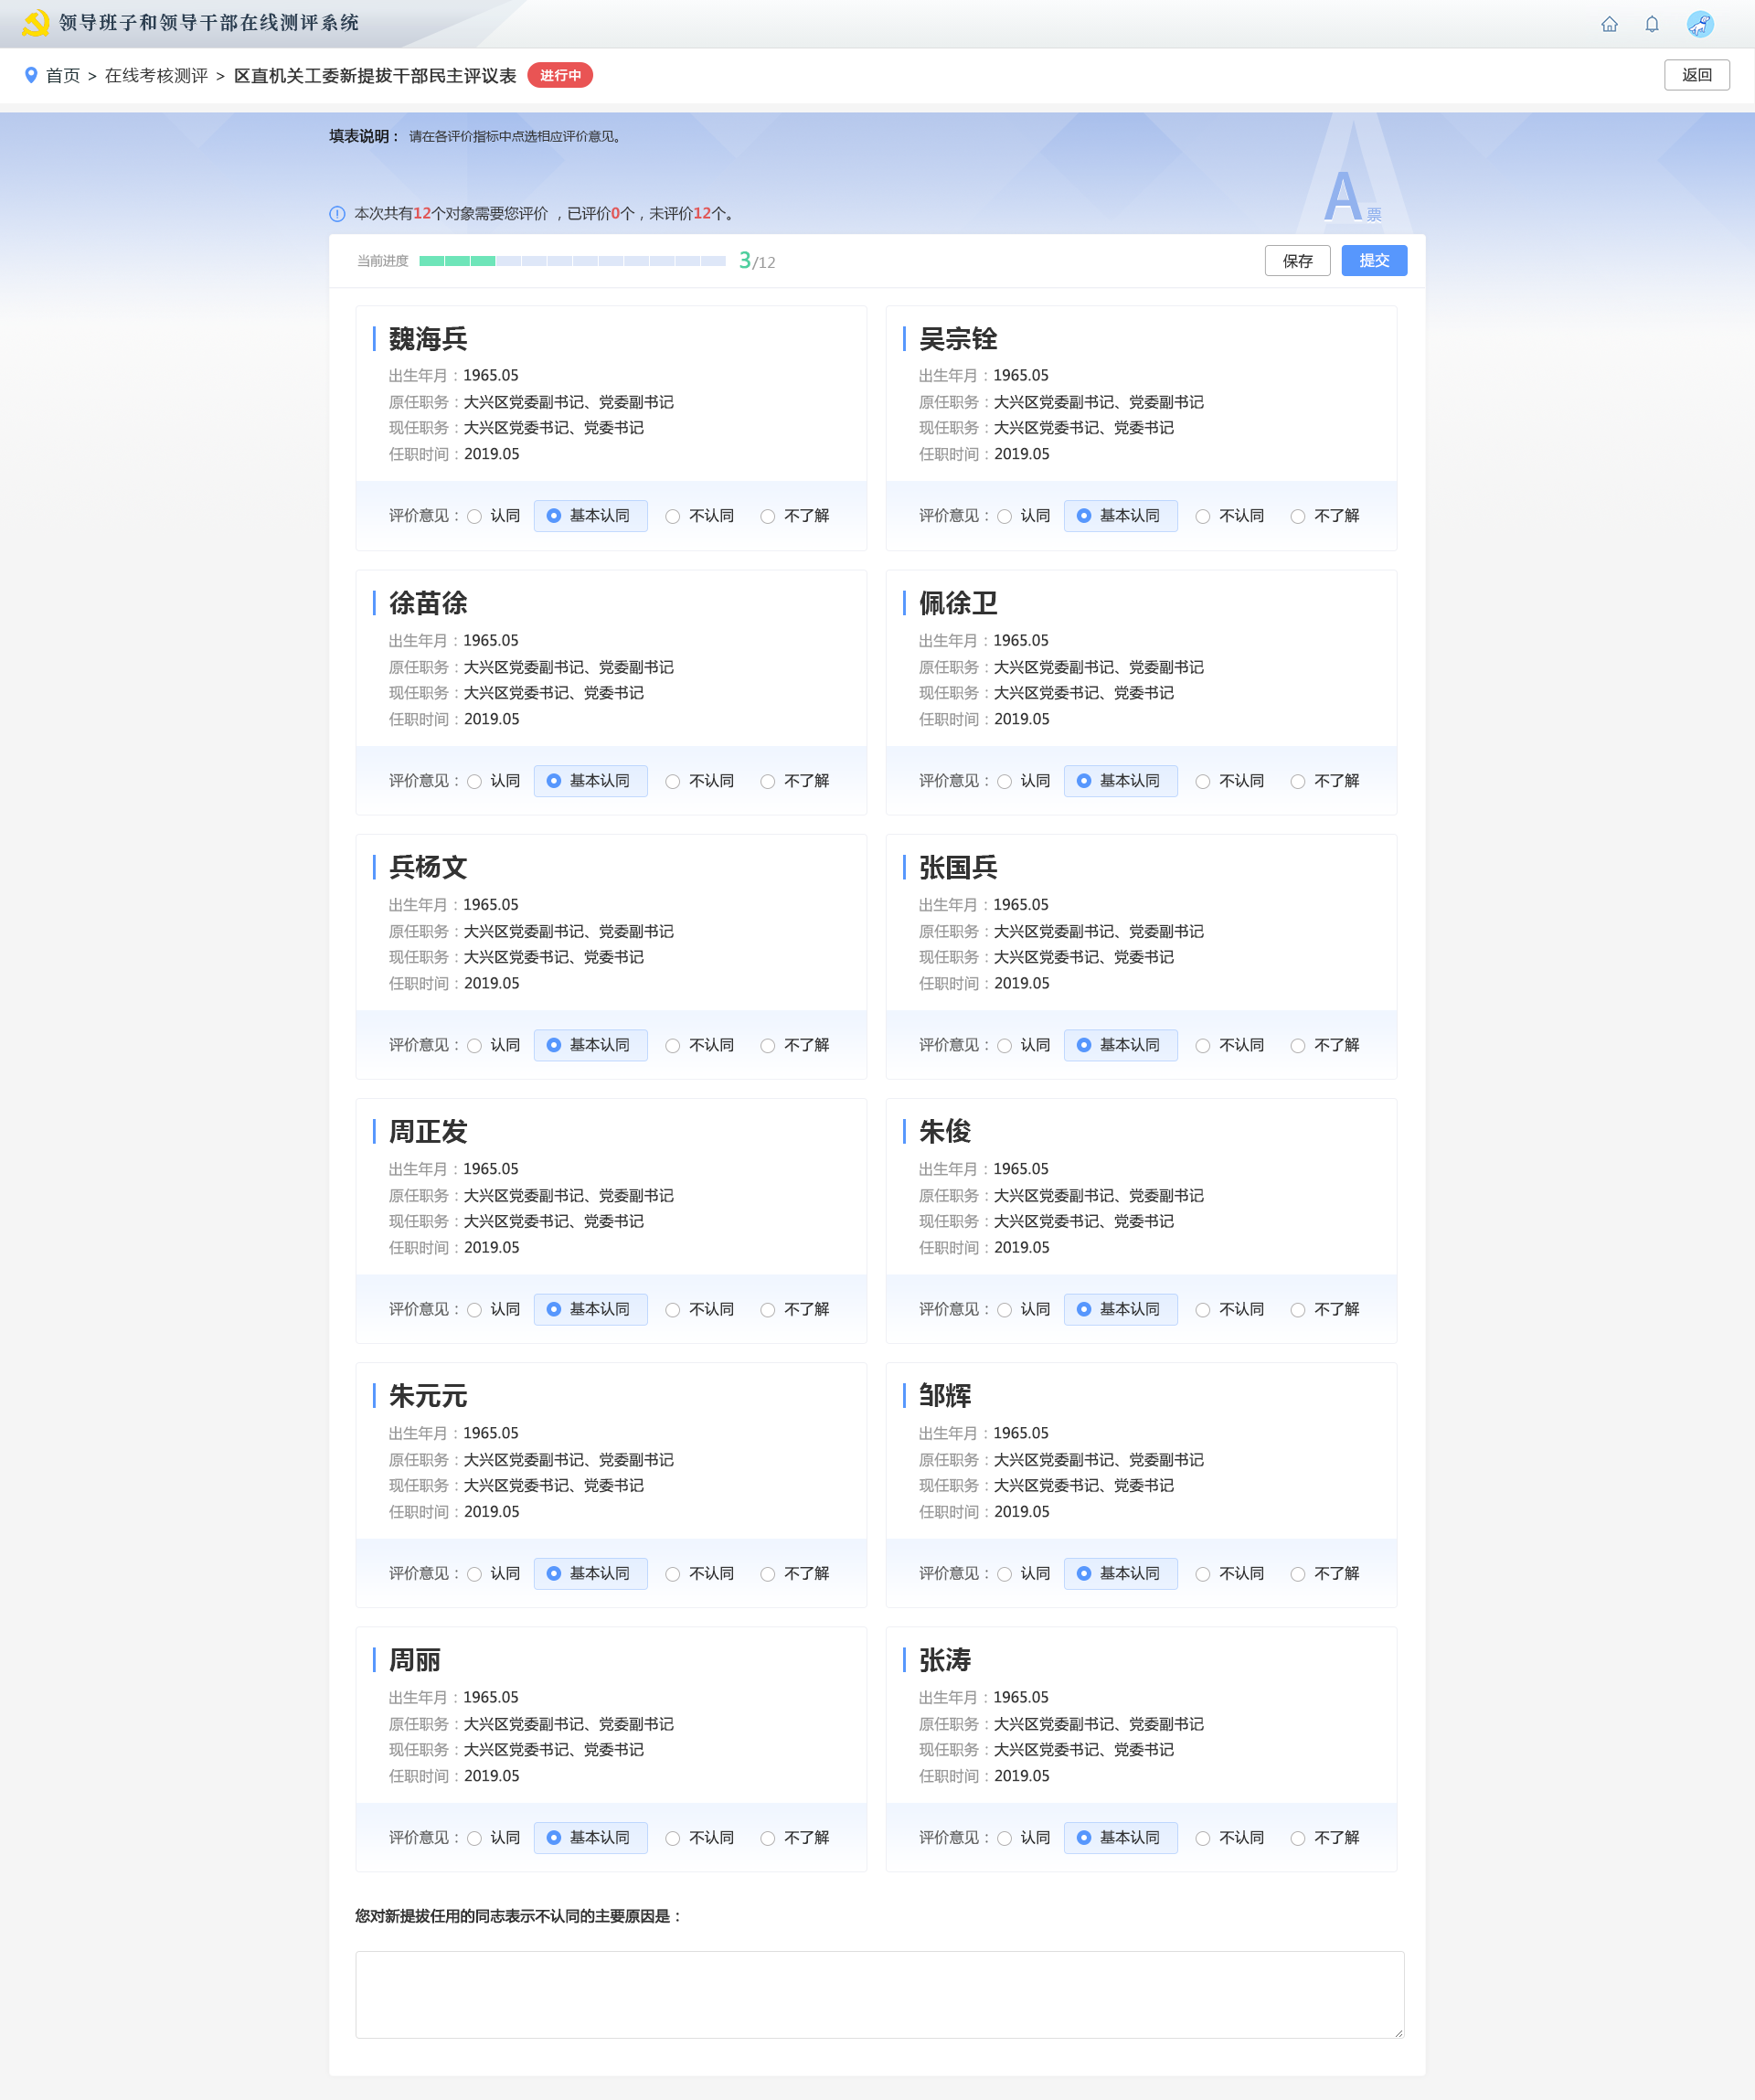Select 认同 for 徐苗徐
This screenshot has width=1755, height=2100.
point(494,781)
